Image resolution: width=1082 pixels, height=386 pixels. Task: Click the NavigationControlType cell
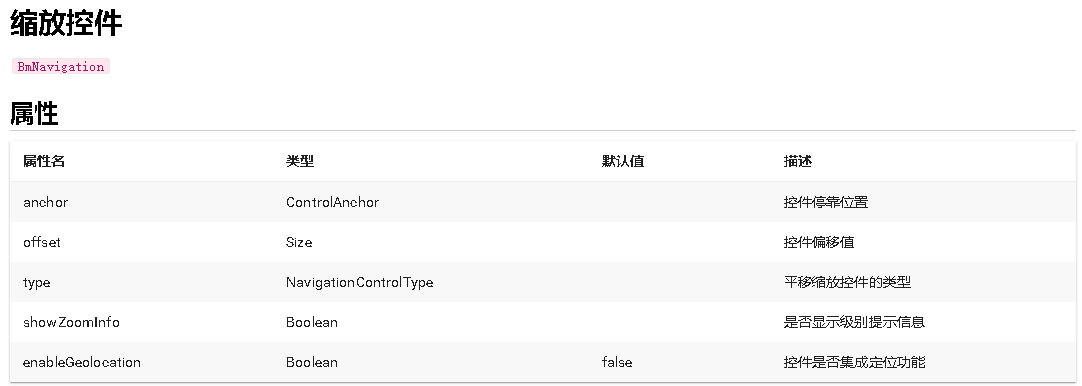360,282
